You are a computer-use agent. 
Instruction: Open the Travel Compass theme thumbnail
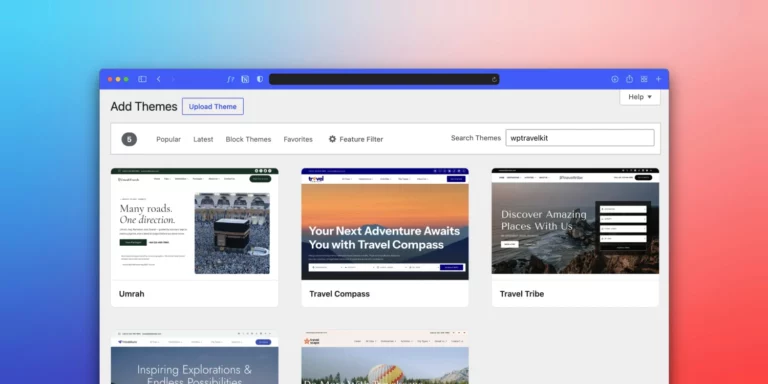[385, 224]
